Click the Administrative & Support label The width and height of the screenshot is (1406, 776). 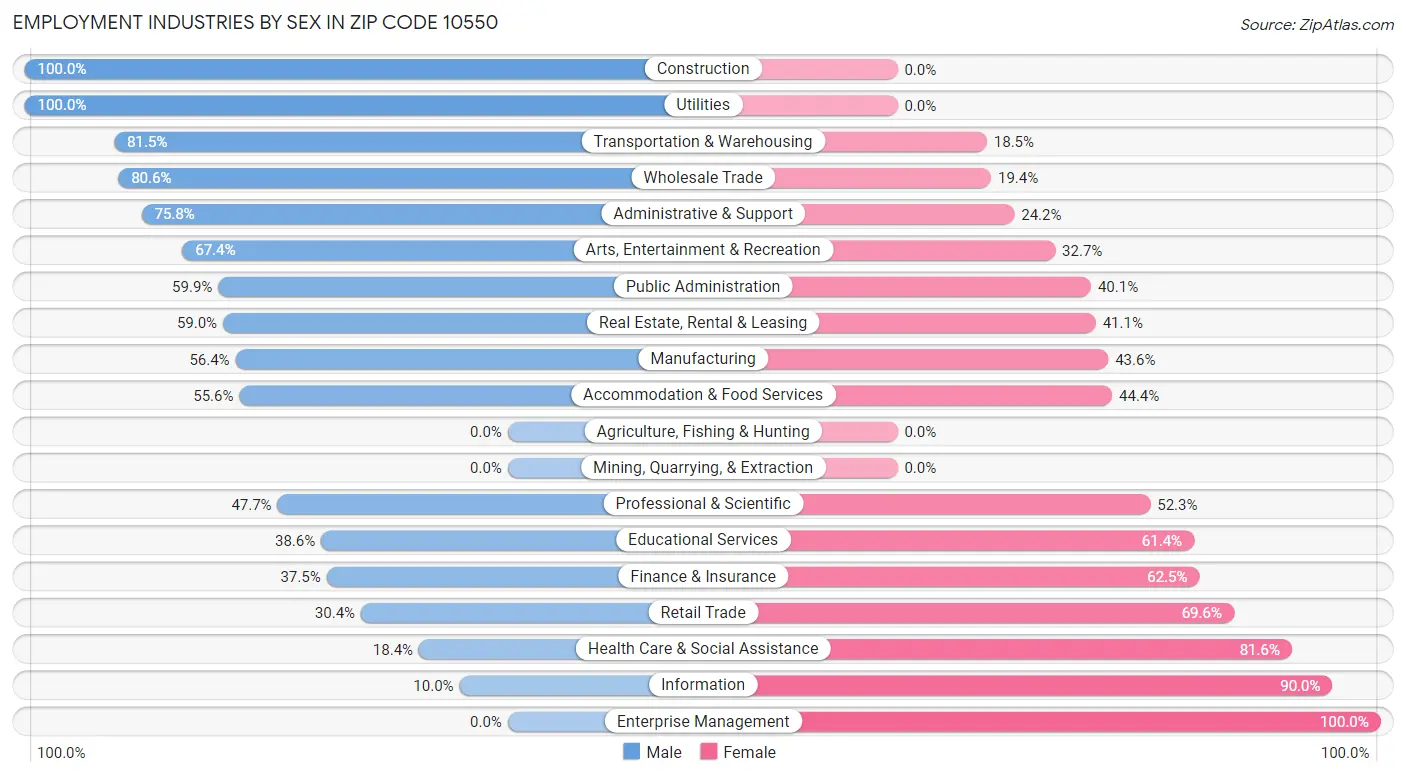(703, 214)
